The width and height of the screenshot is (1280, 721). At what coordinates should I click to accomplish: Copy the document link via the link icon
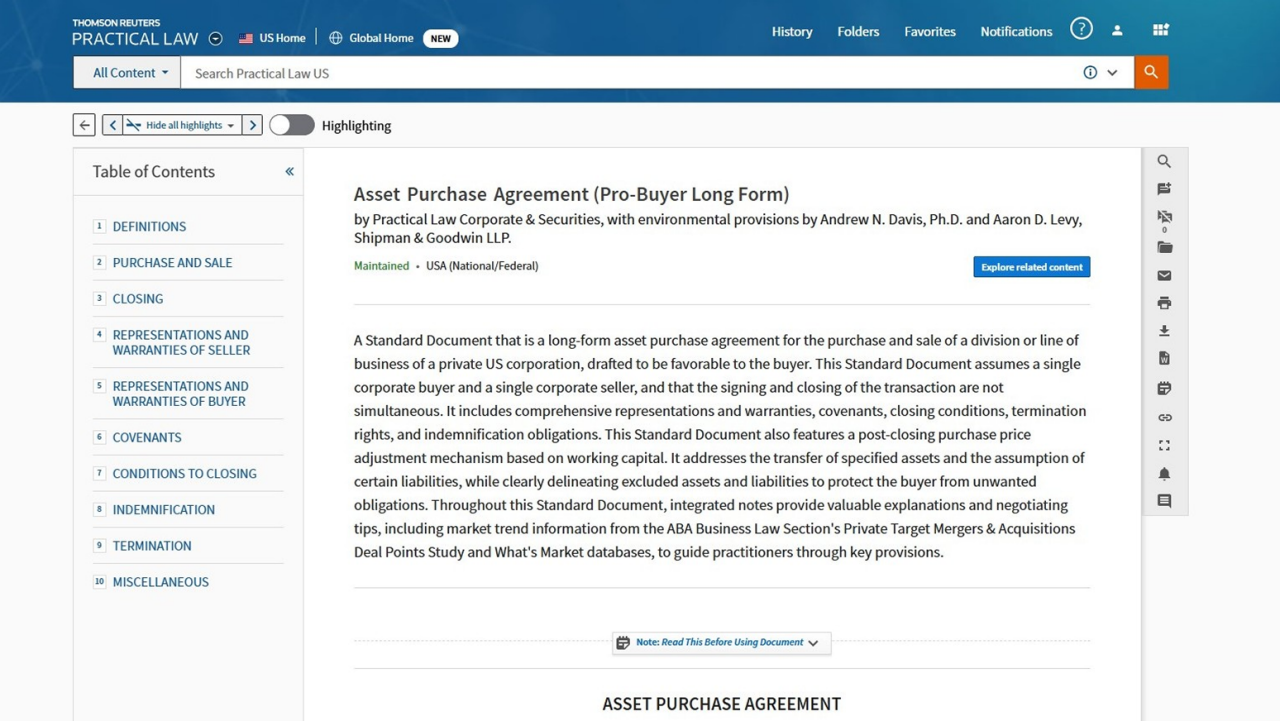[x=1164, y=417]
